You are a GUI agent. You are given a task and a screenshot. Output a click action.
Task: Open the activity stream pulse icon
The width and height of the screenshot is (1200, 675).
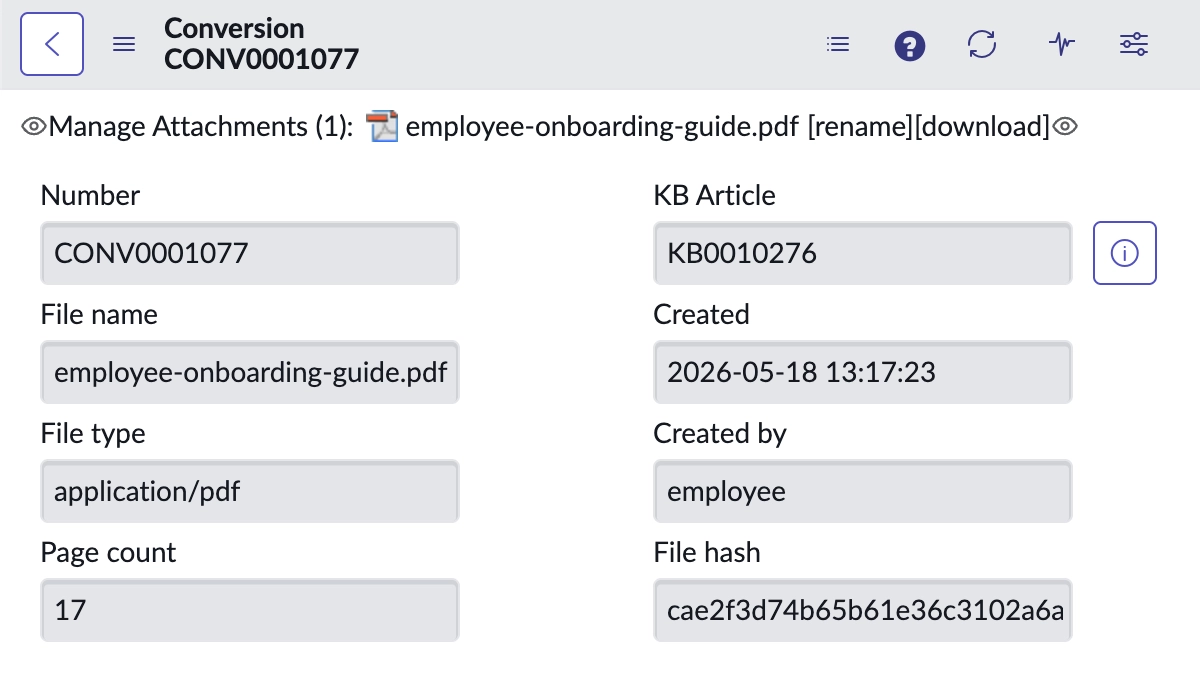1062,44
